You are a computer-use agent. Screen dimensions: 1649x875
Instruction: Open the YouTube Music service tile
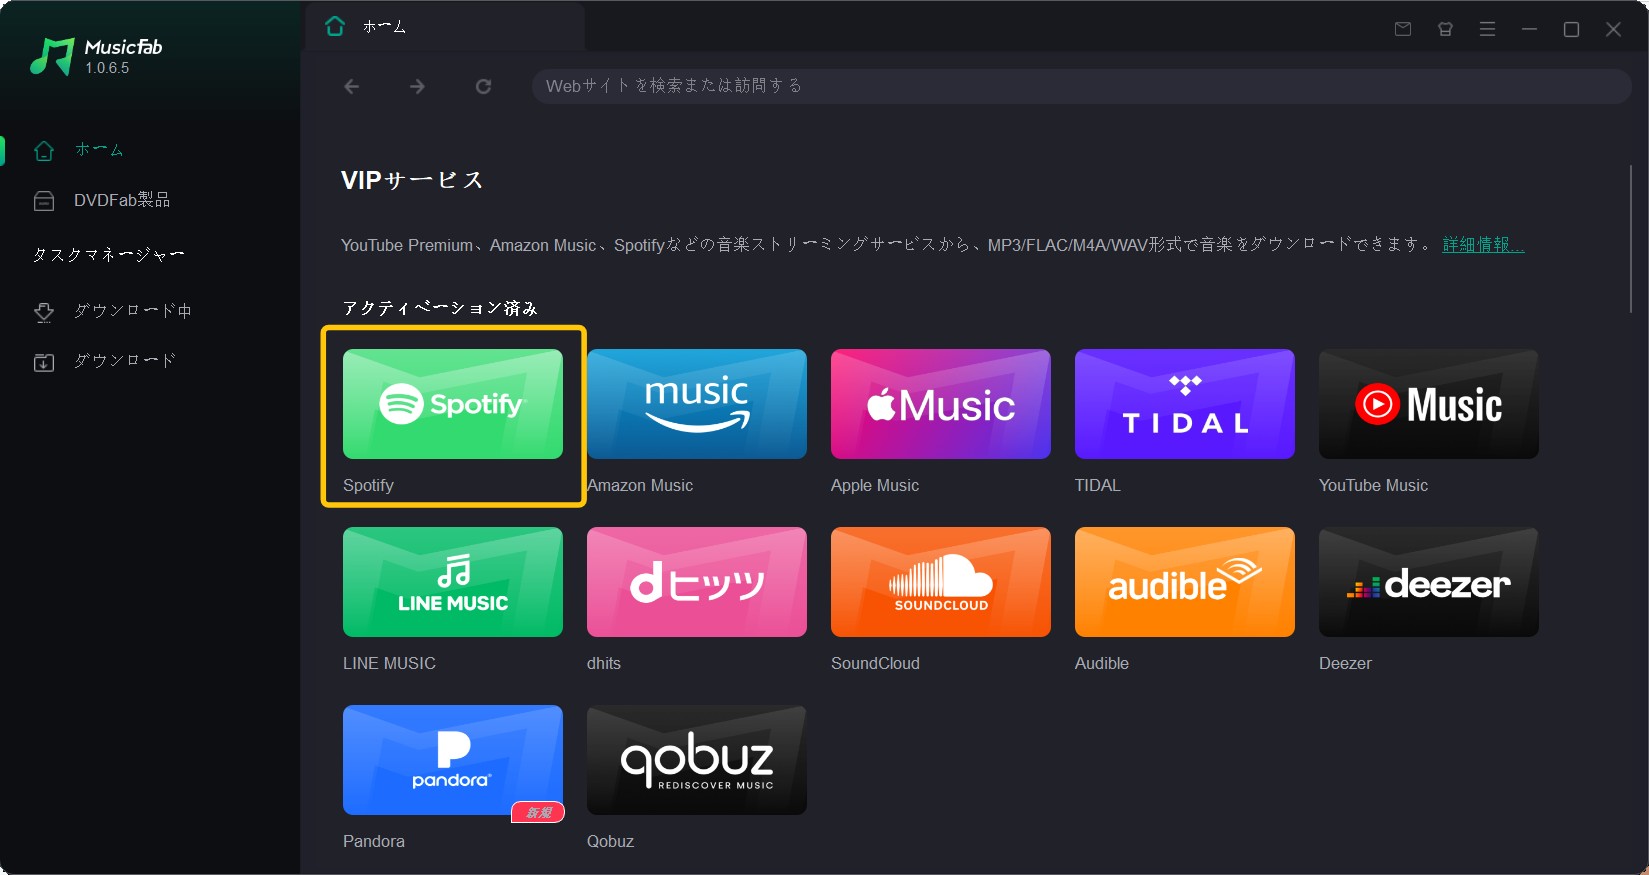click(x=1429, y=404)
